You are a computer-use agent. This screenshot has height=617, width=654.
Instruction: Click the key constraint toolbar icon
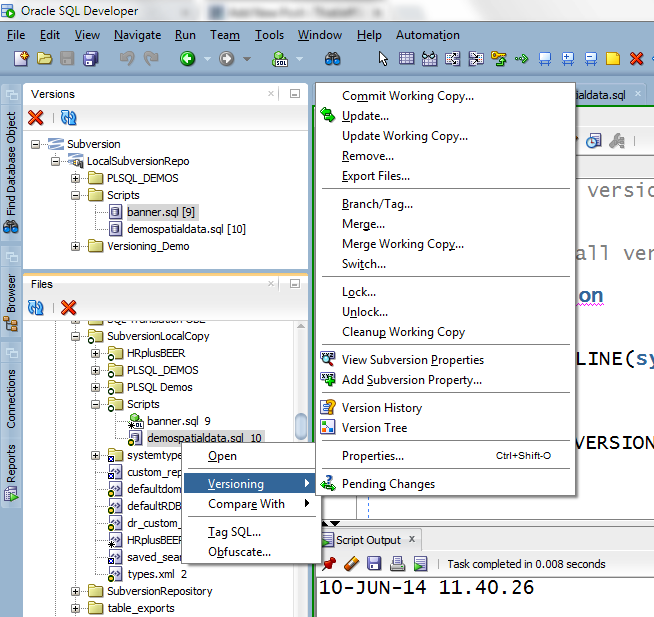[x=498, y=59]
